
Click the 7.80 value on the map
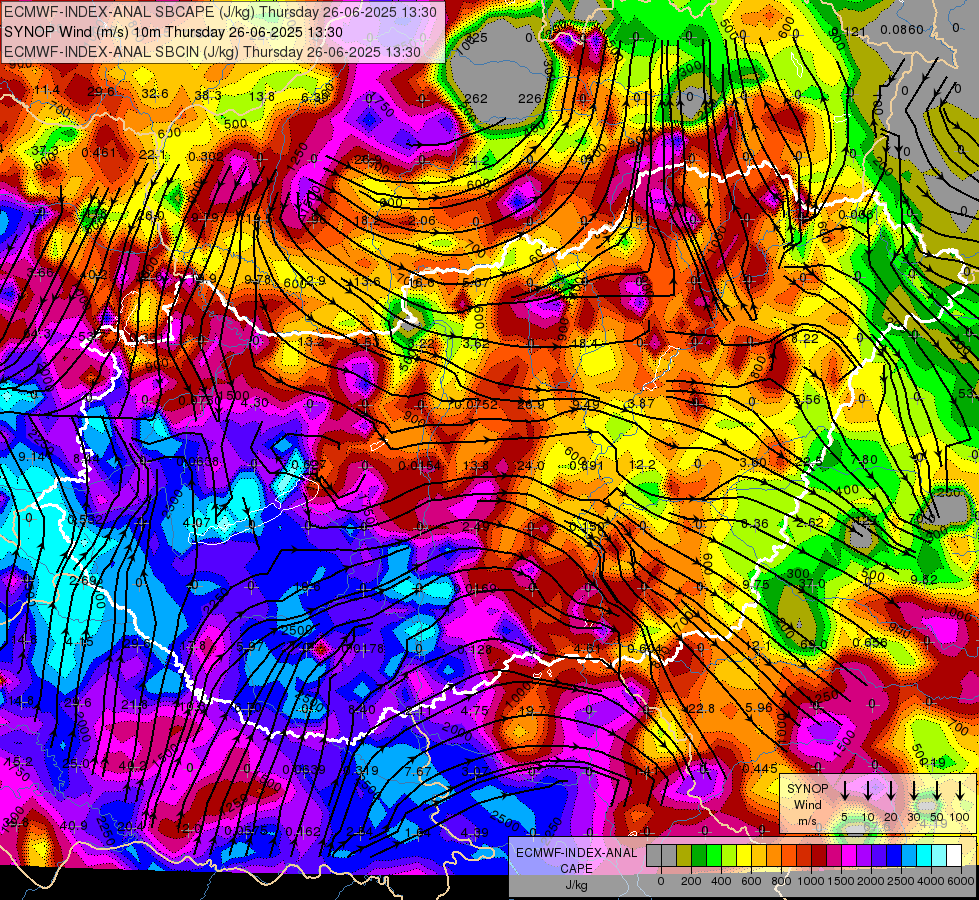[x=864, y=460]
